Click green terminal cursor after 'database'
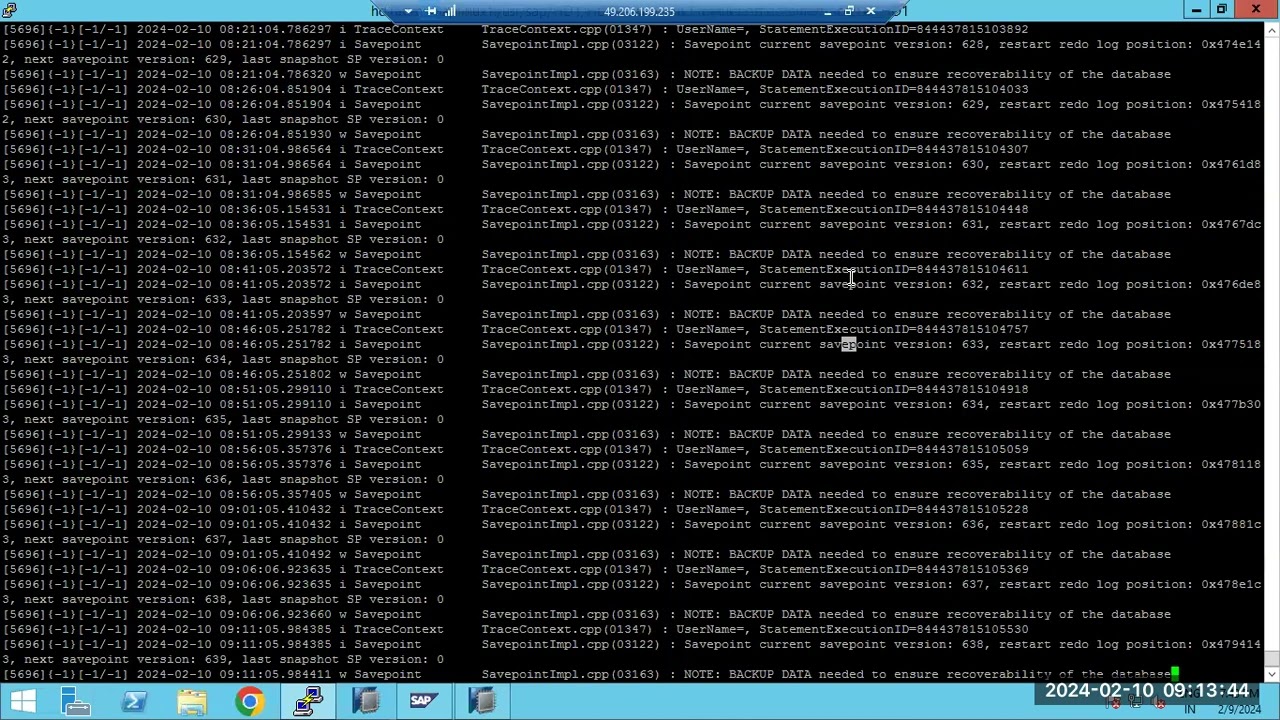This screenshot has width=1280, height=720. pyautogui.click(x=1175, y=674)
